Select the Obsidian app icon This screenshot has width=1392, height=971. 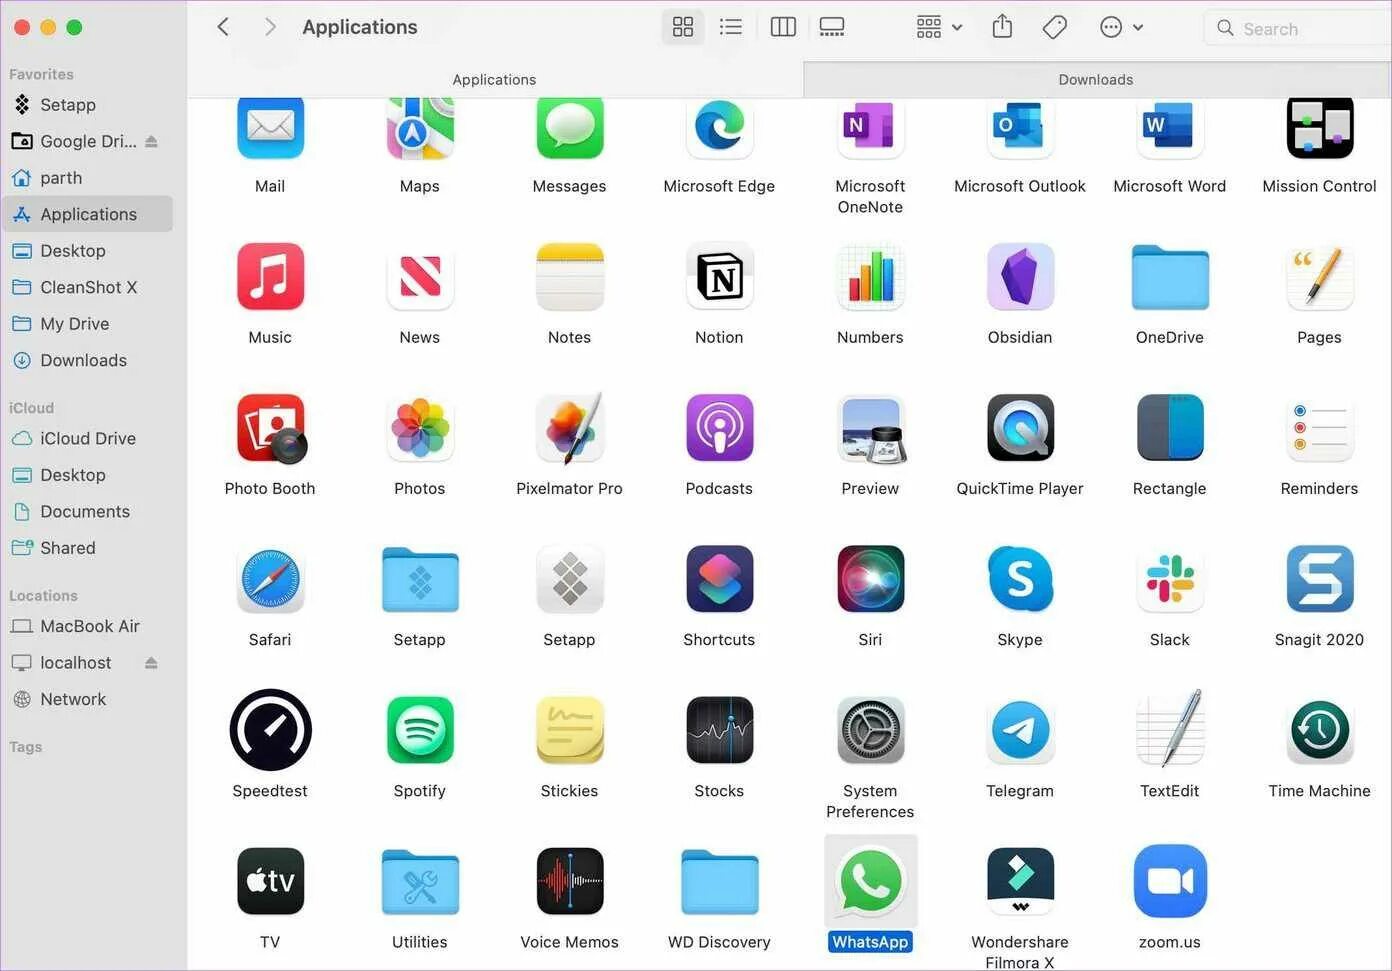pyautogui.click(x=1020, y=277)
